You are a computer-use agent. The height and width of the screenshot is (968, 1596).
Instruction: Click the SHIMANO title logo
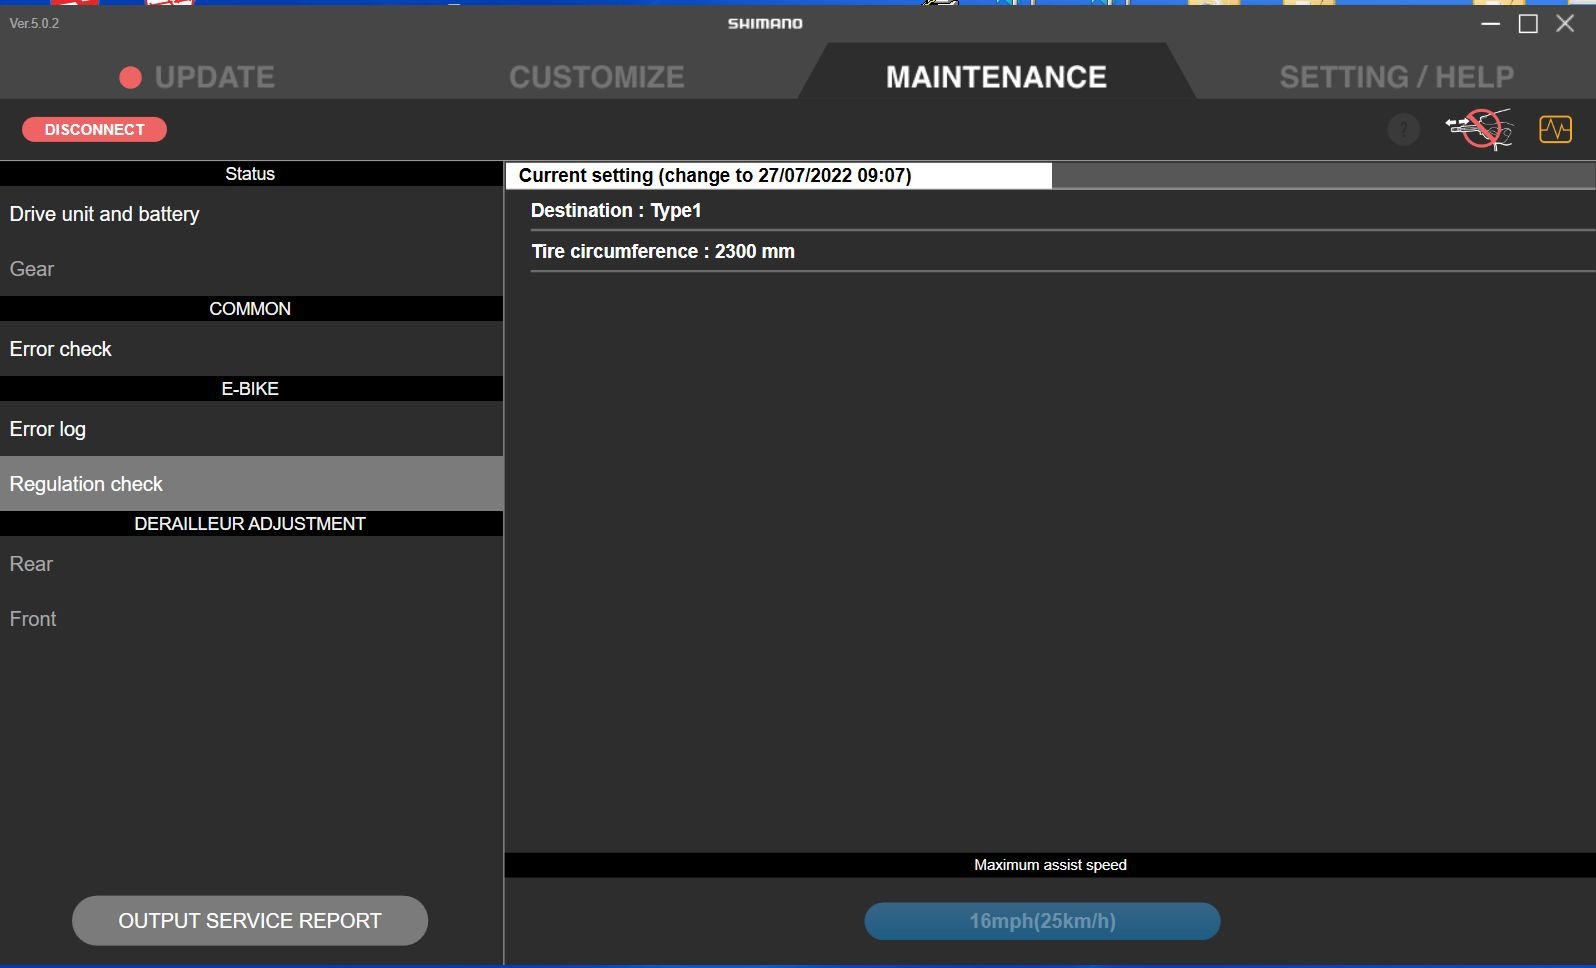tap(765, 23)
